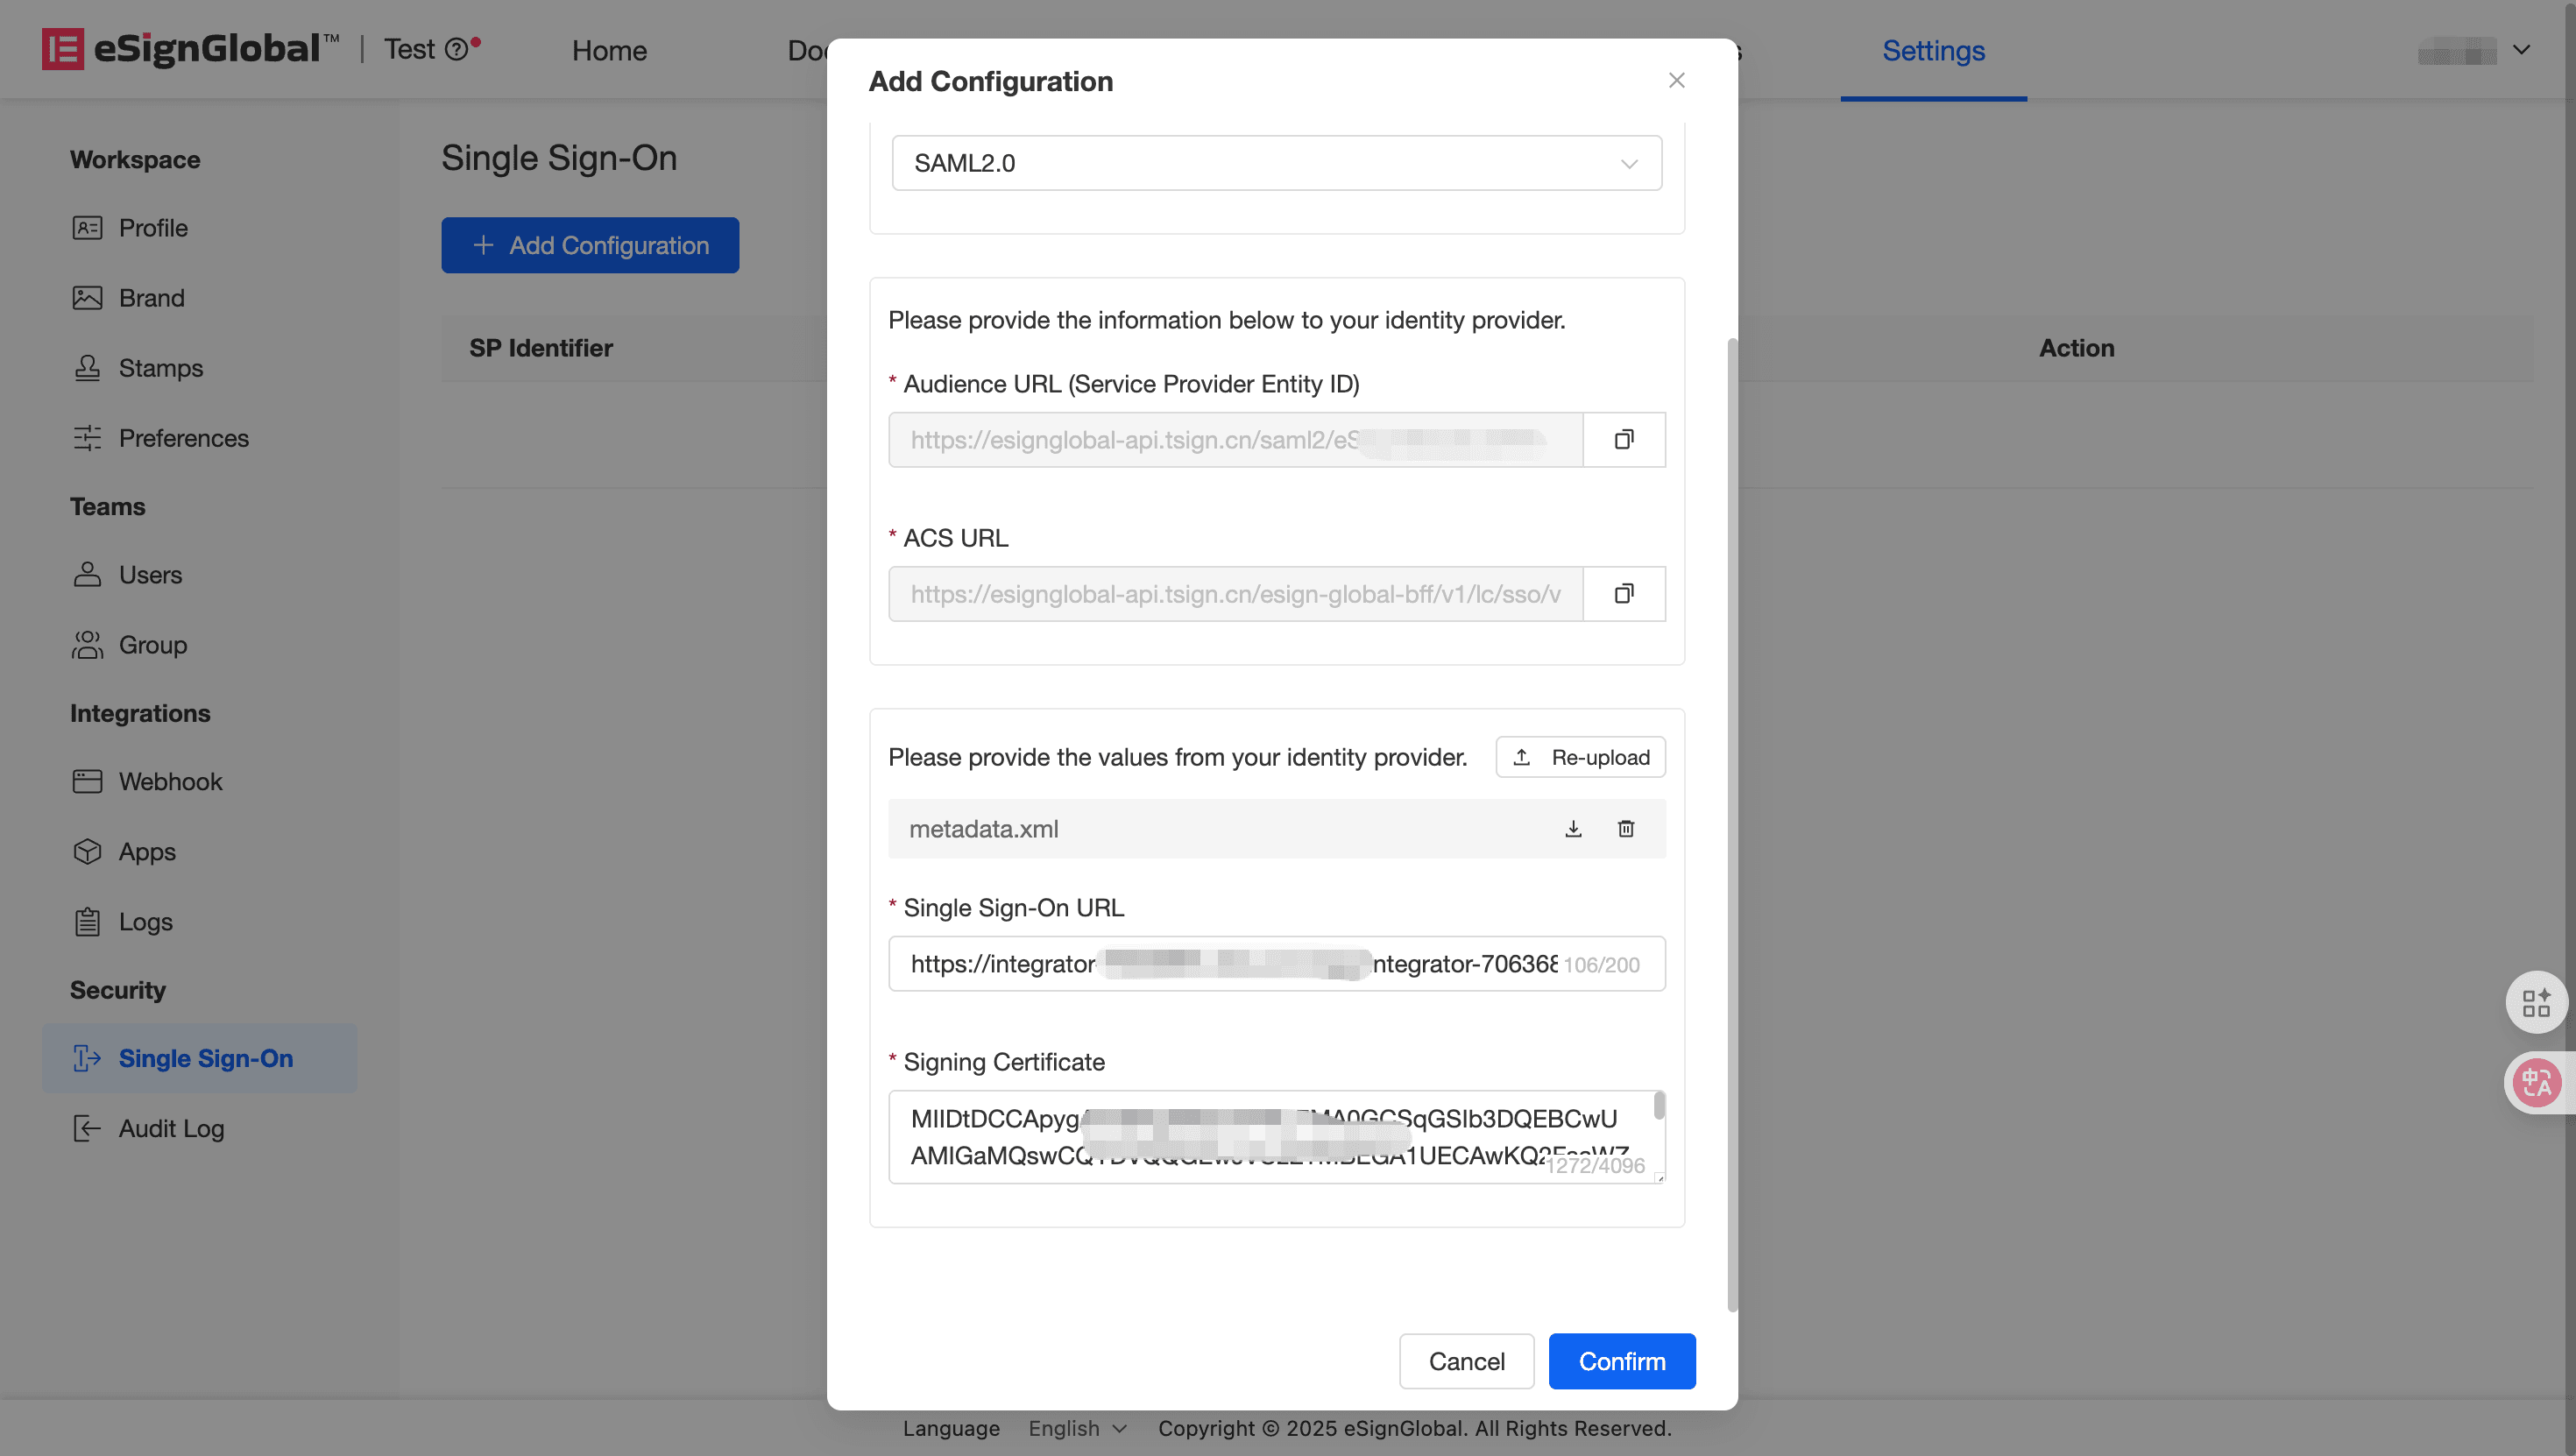Click the Cancel button
Screen dimensions: 2576x1456
pyautogui.click(x=1465, y=1361)
